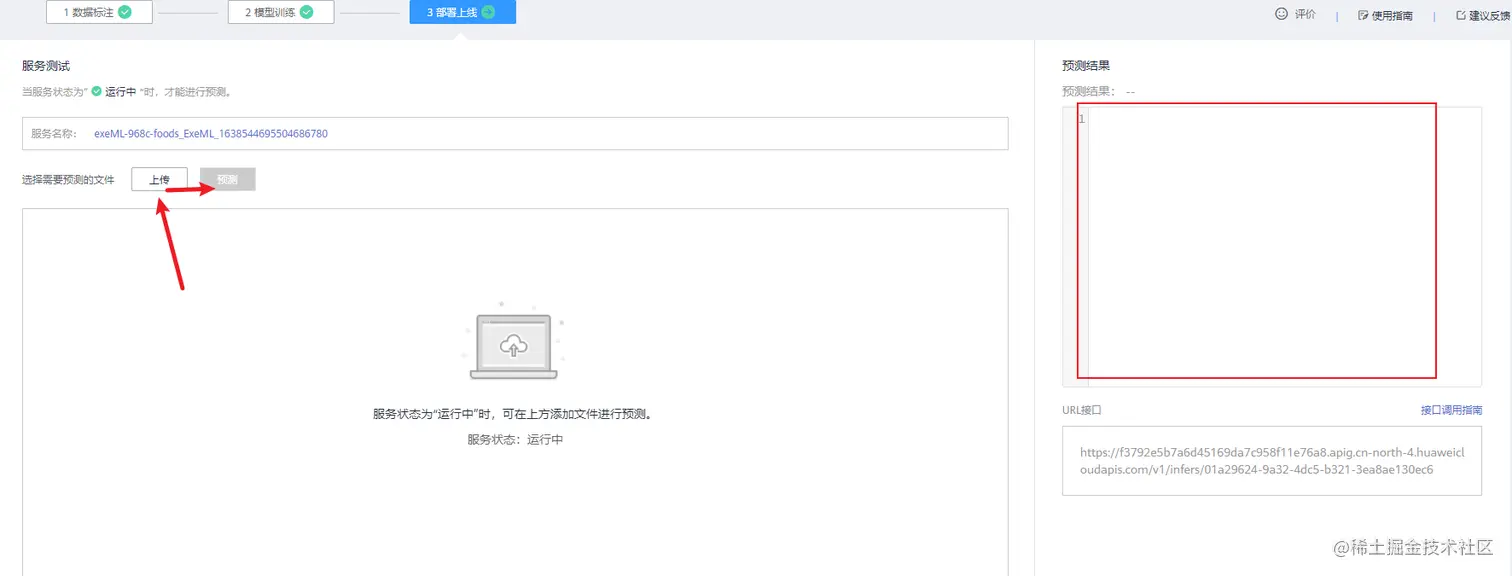This screenshot has height=576, width=1512.
Task: Click the 服务状态 运行中 status text
Action: [513, 436]
